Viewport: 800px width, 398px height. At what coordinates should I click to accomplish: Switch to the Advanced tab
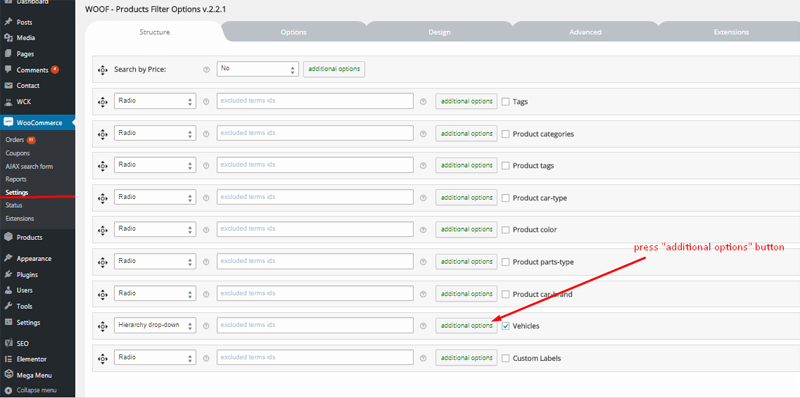tap(585, 32)
